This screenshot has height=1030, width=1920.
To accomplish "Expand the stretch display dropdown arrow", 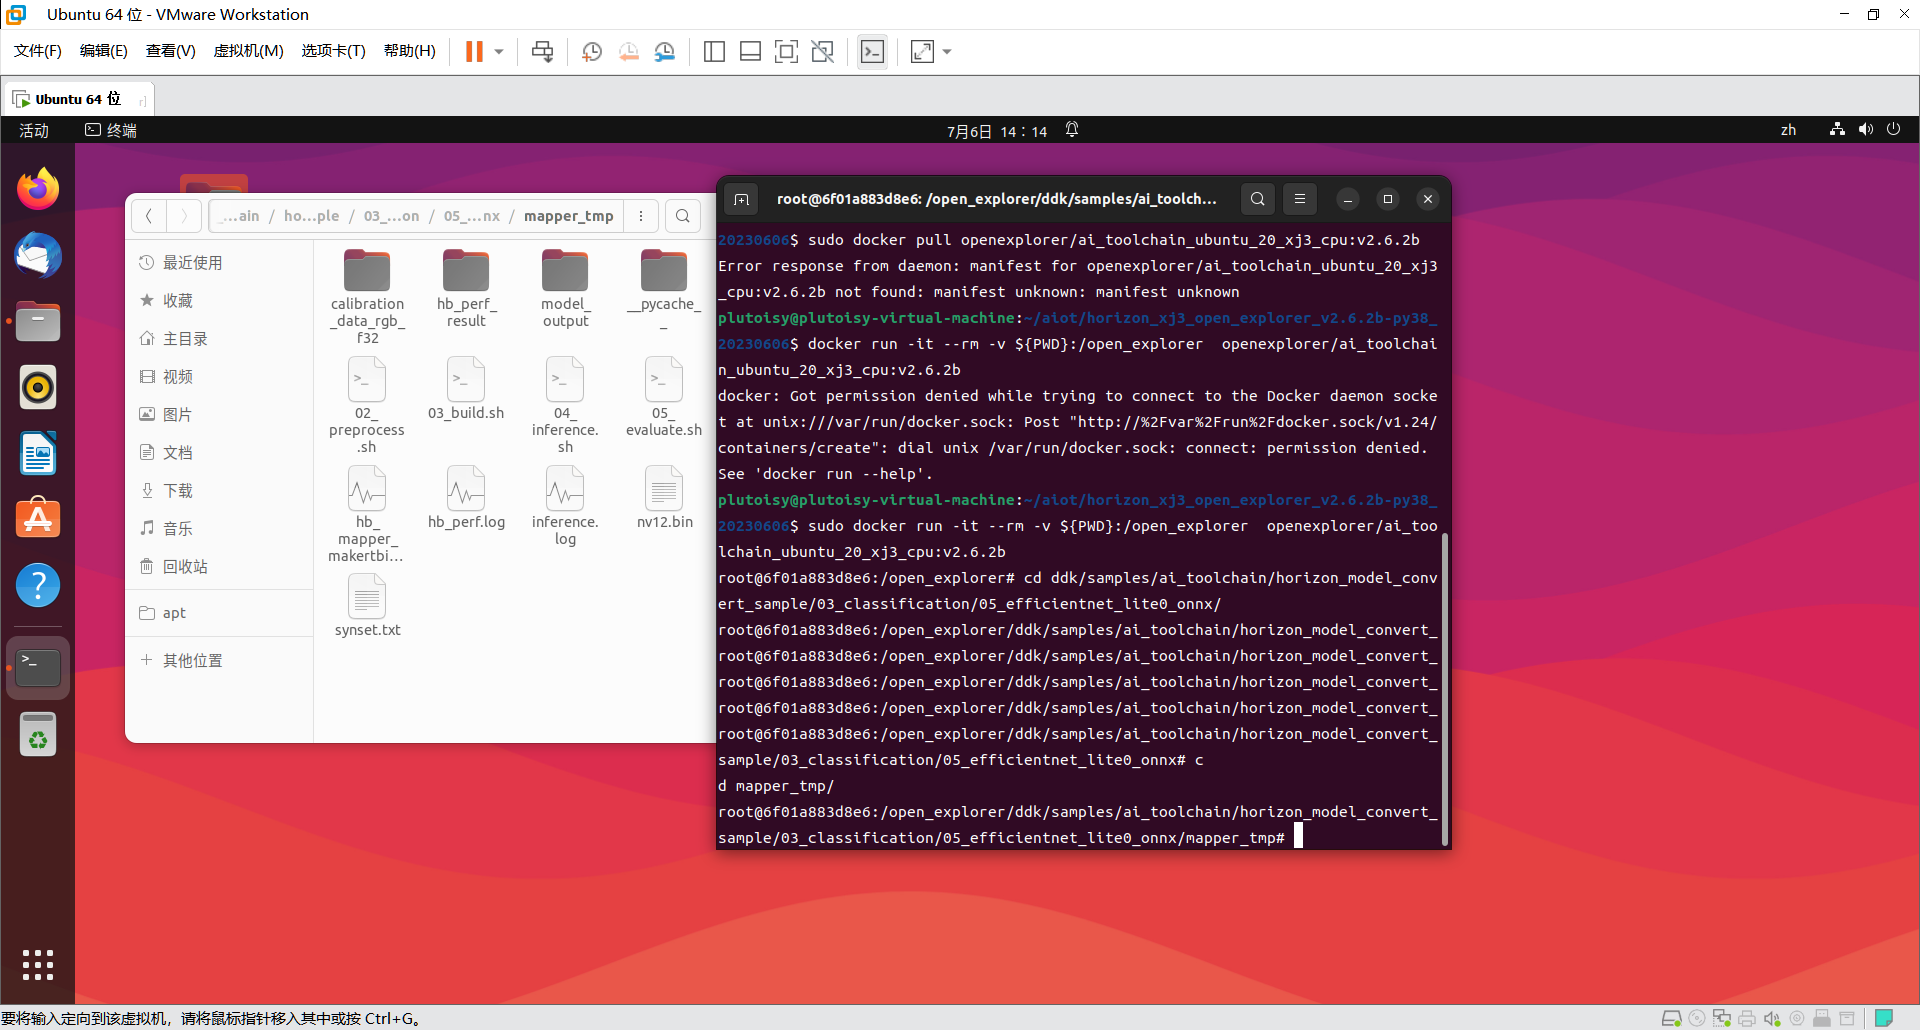I will (947, 51).
